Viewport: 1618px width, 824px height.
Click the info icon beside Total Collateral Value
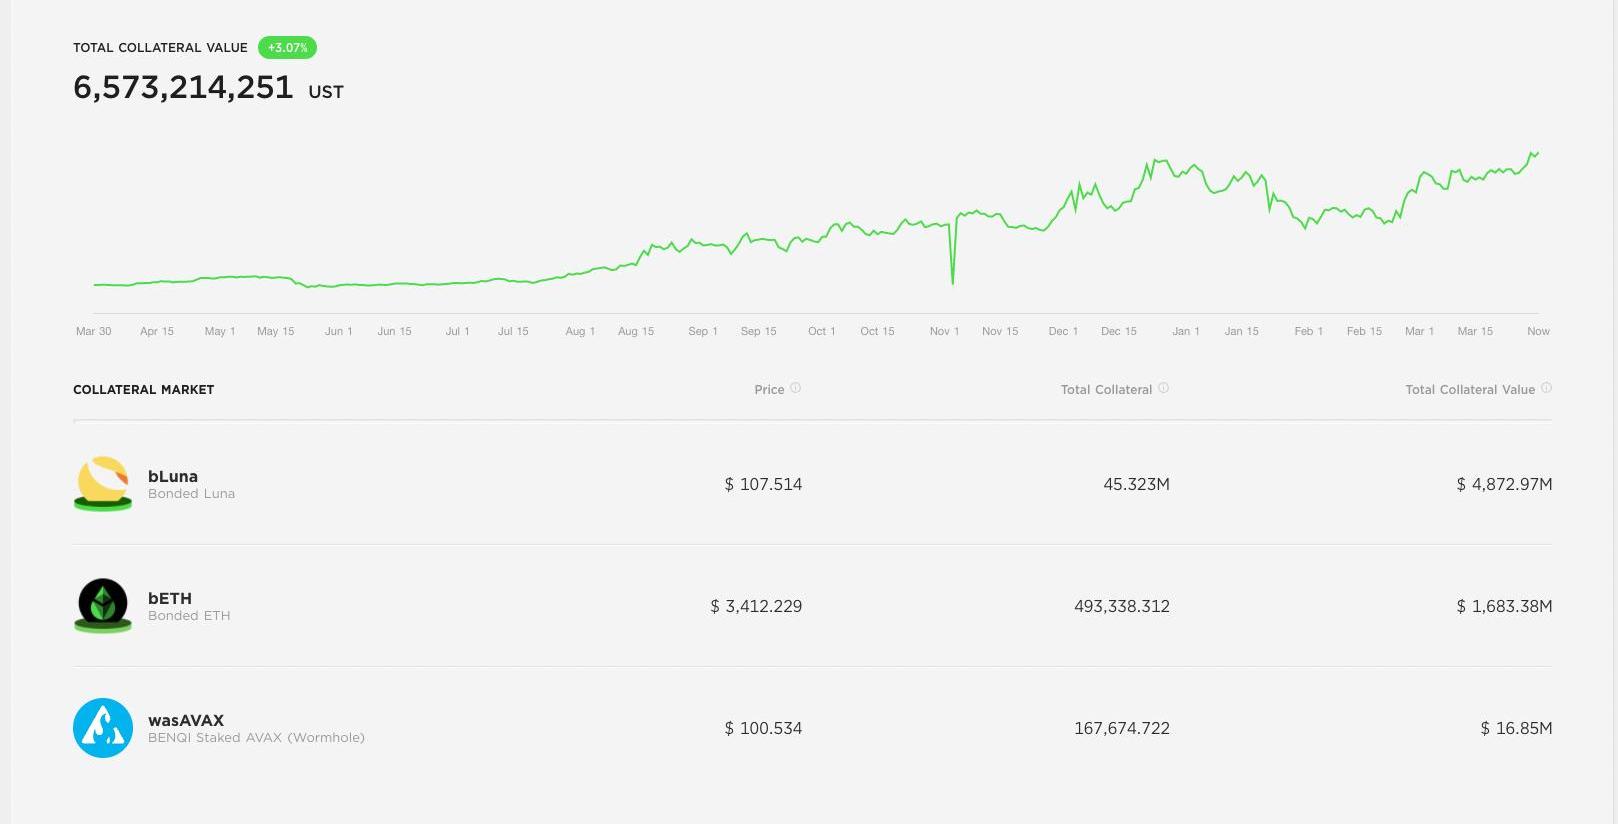point(1547,388)
